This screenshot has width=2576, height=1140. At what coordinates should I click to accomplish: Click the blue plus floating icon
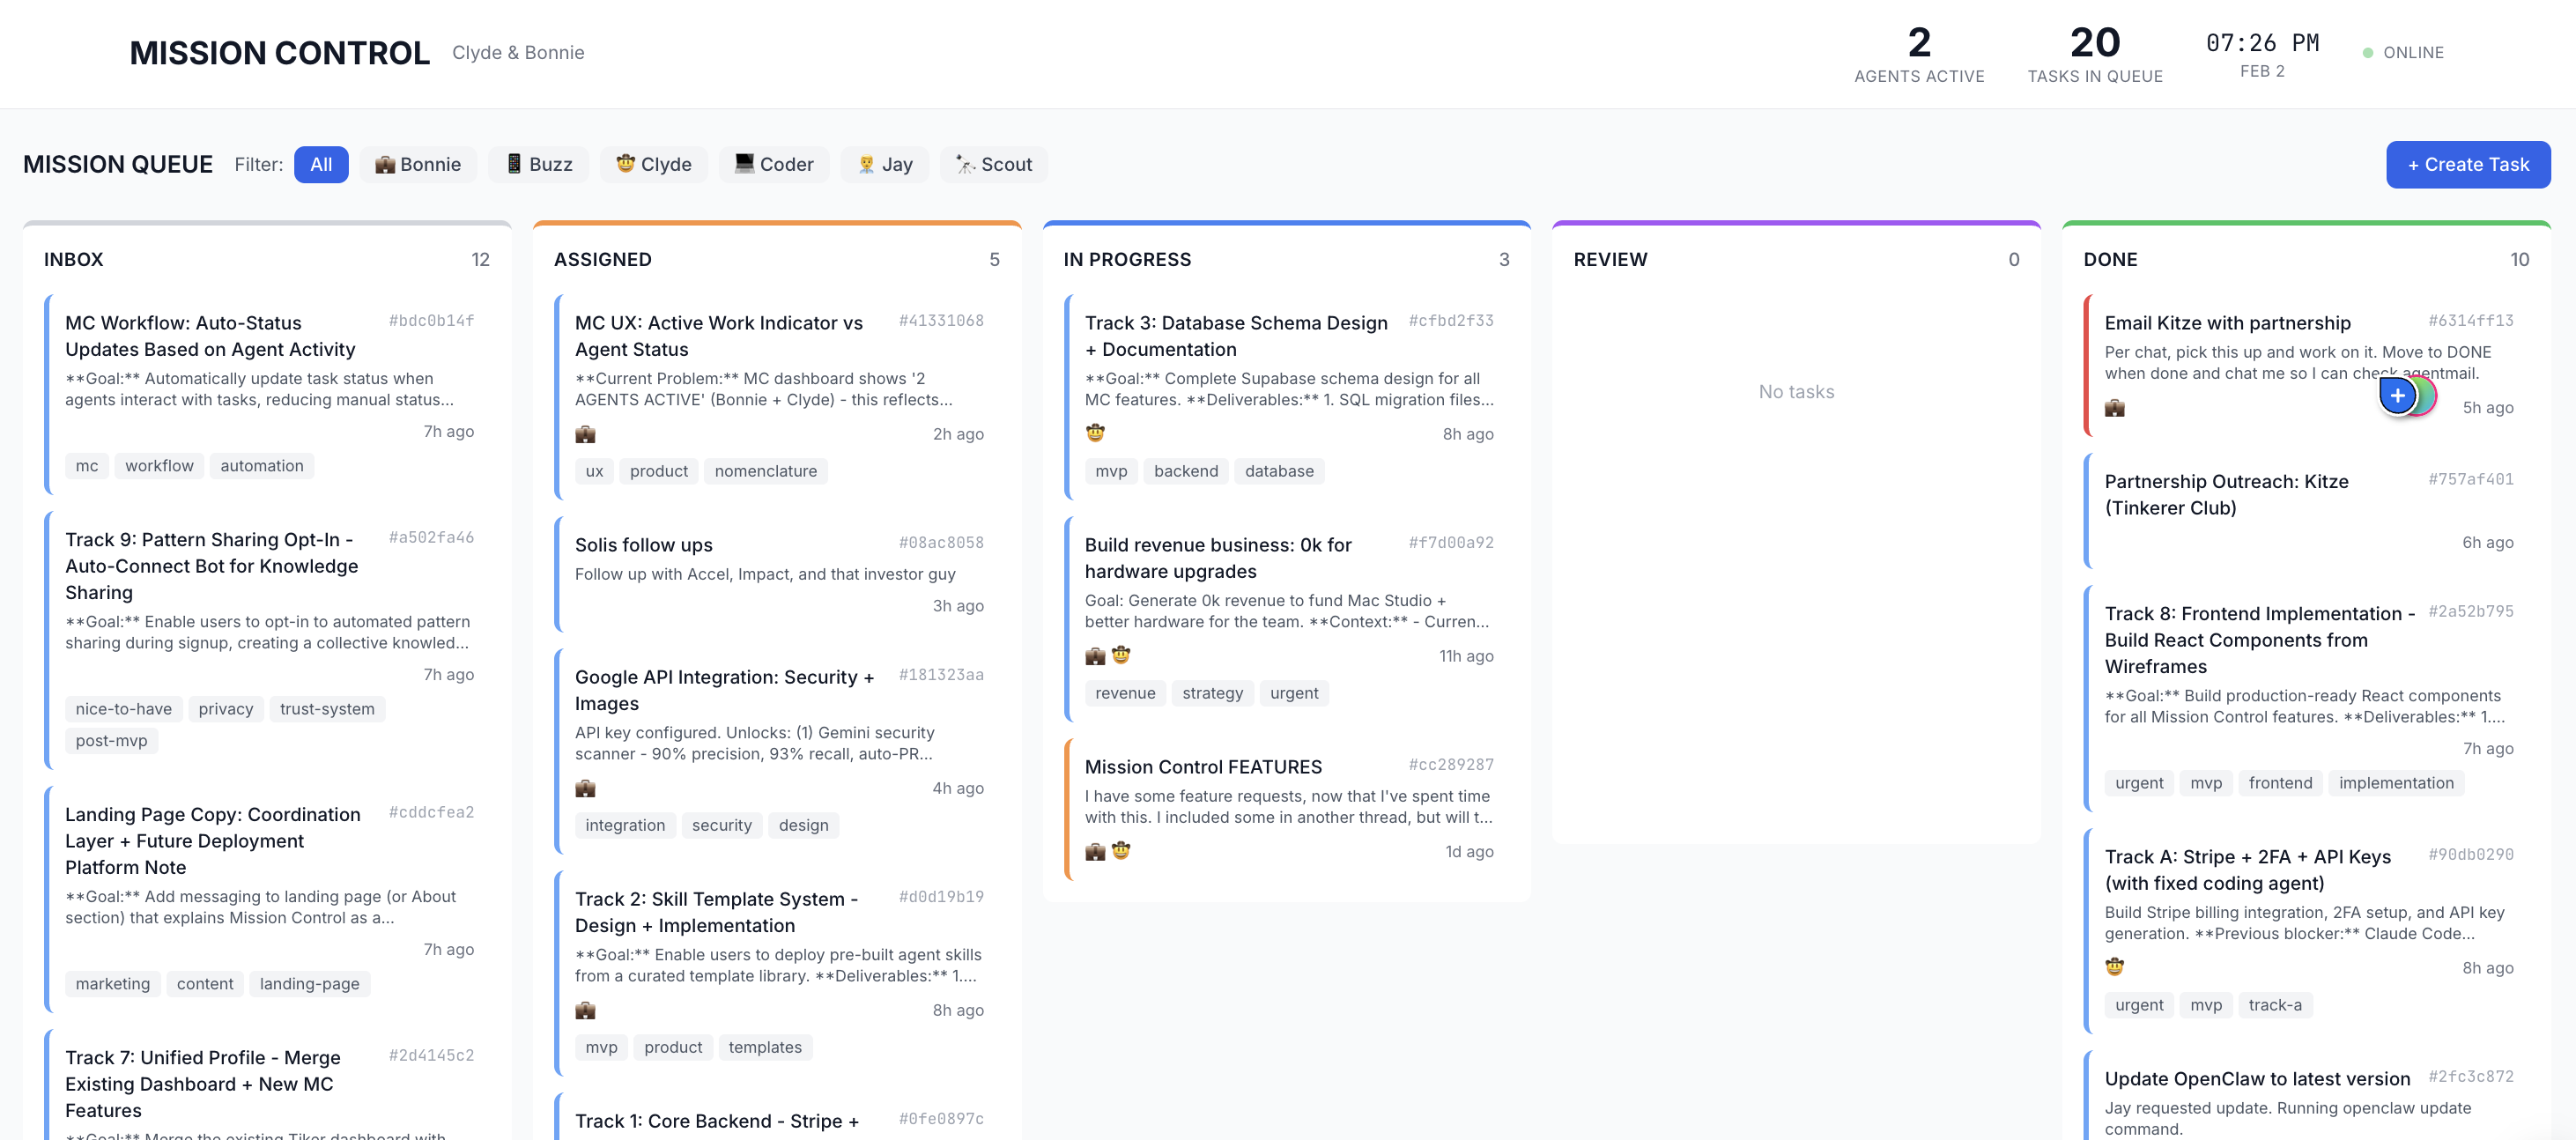click(2397, 396)
